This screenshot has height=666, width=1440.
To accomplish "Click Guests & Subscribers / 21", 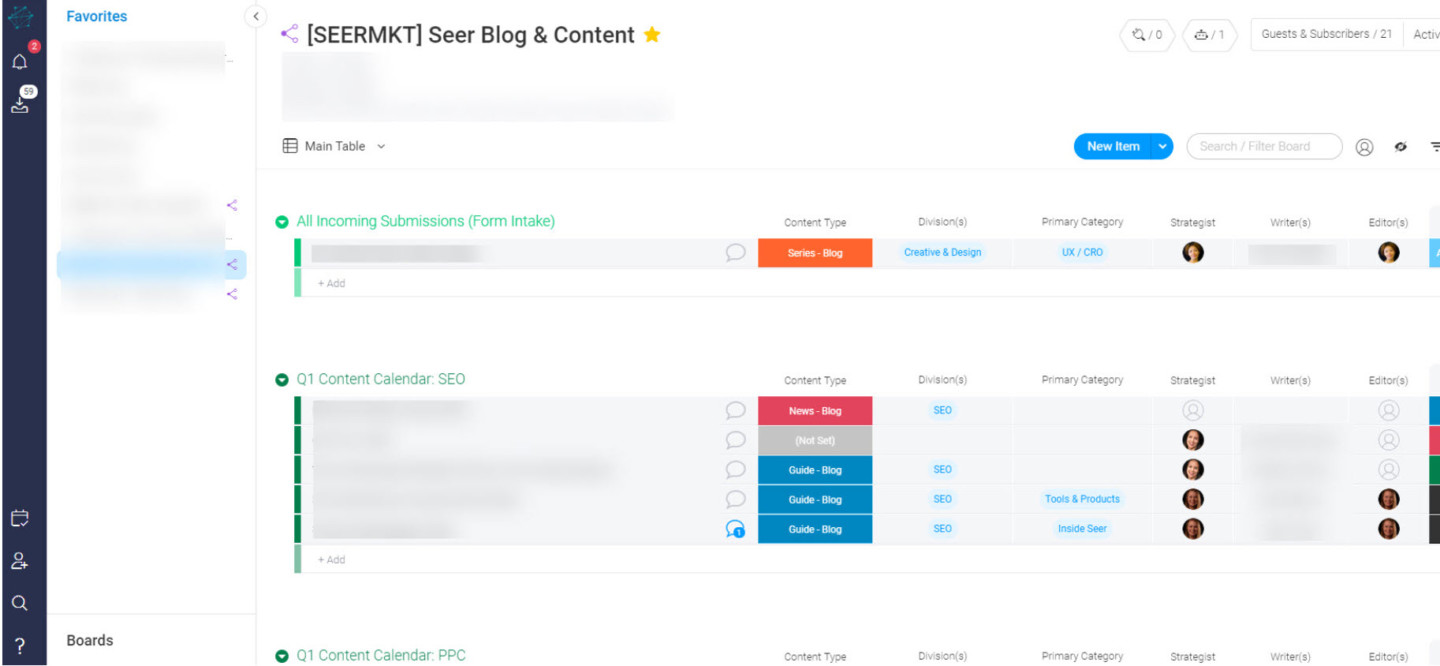I will 1326,34.
